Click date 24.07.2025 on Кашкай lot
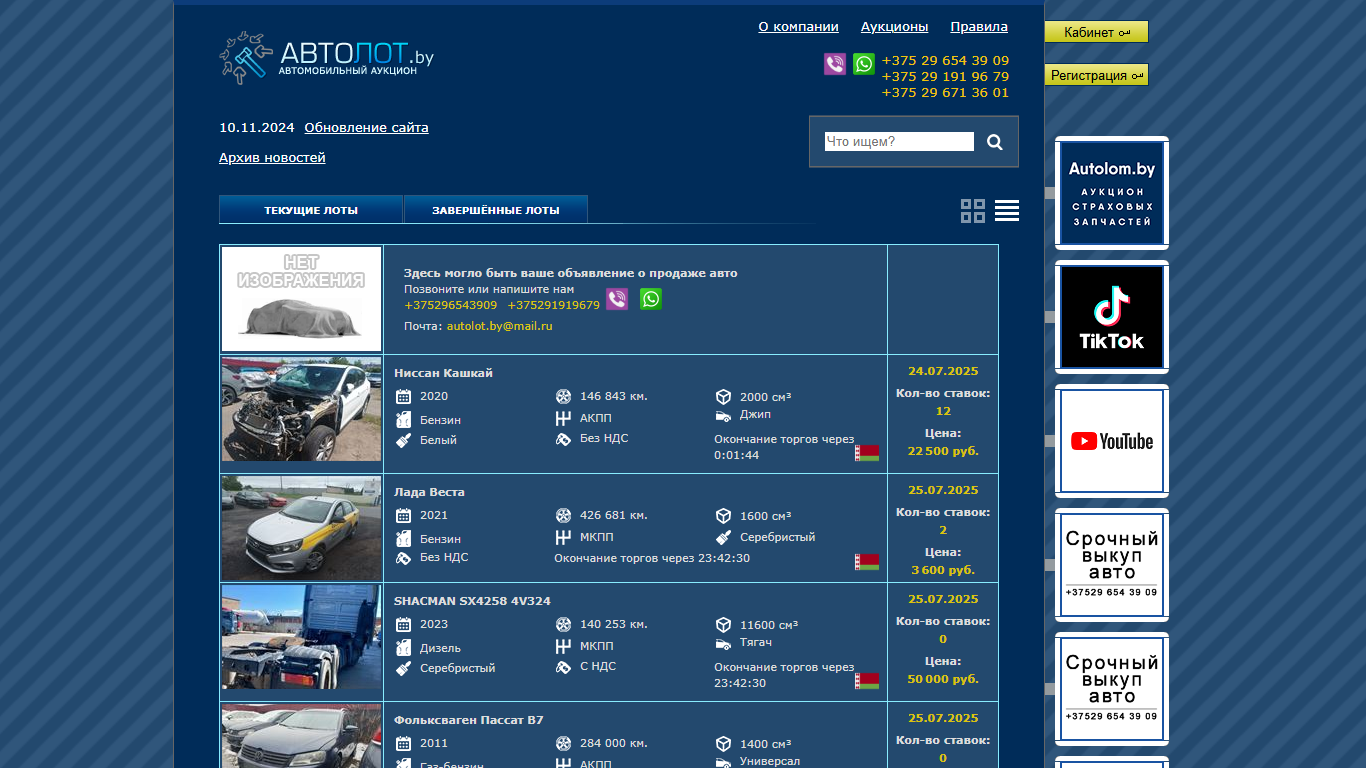 pos(943,371)
